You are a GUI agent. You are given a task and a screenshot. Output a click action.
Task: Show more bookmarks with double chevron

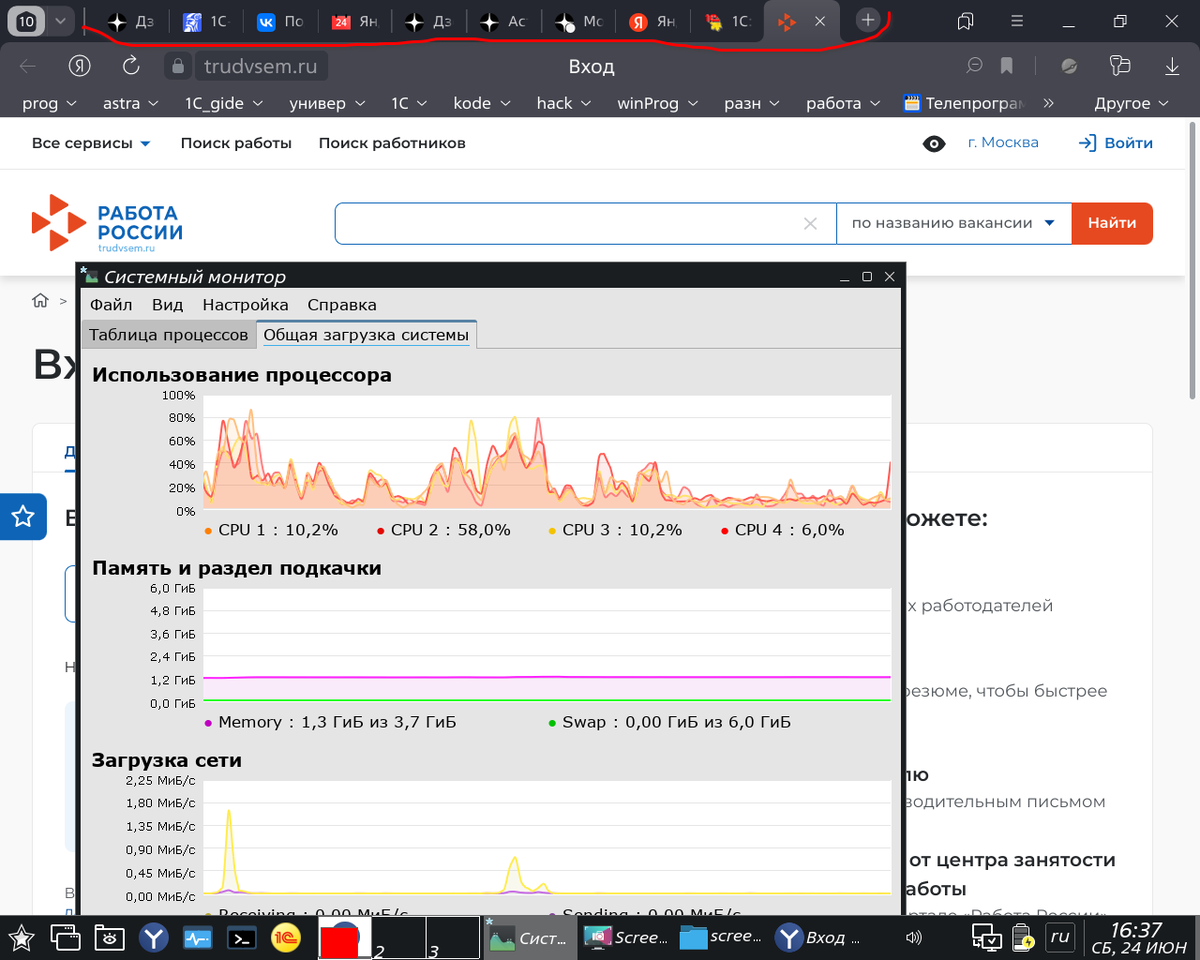(1048, 103)
